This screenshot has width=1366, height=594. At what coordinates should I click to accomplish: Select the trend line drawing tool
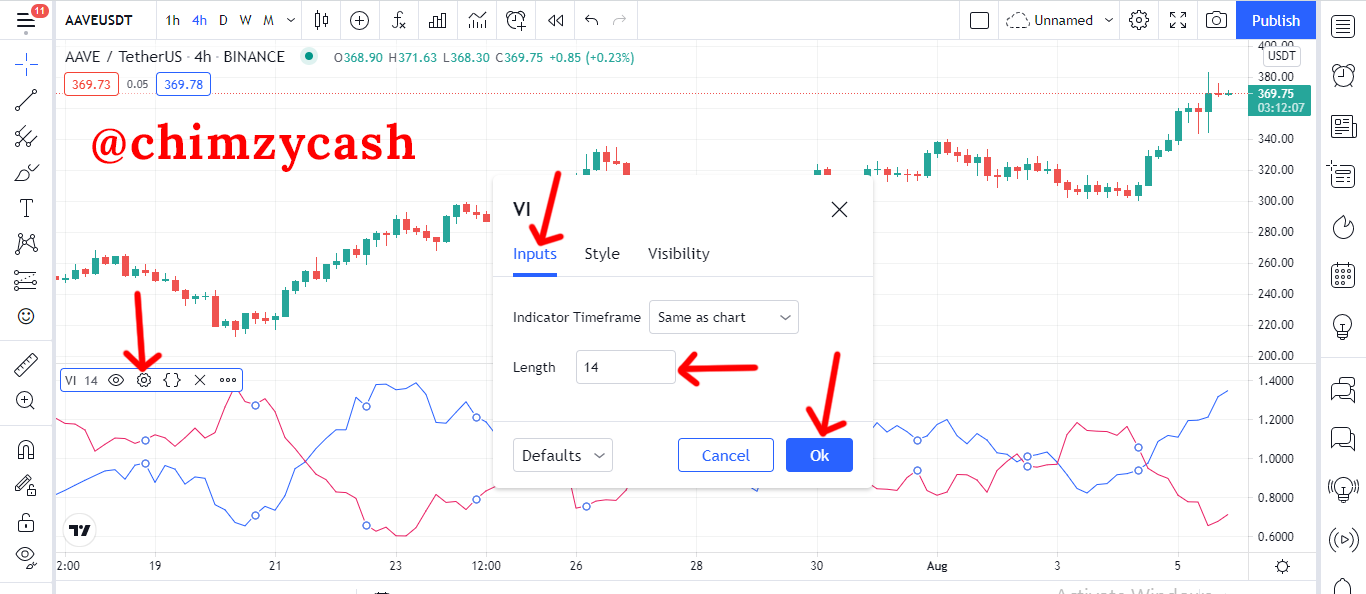tap(26, 99)
